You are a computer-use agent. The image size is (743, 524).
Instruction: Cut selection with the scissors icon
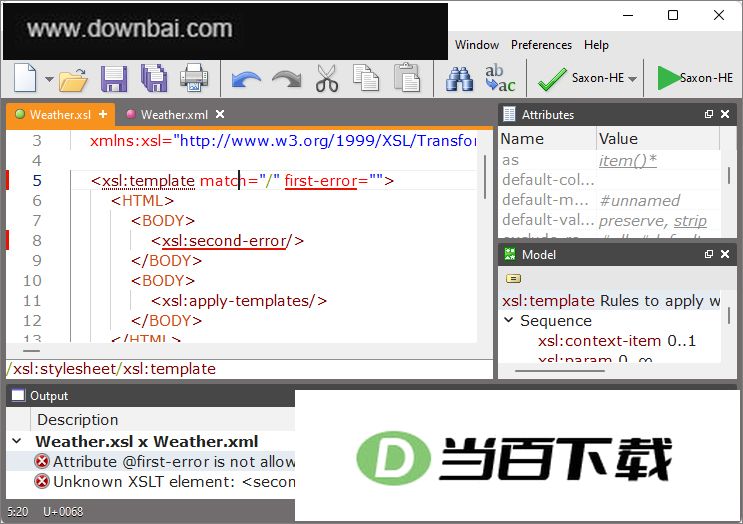(x=327, y=78)
